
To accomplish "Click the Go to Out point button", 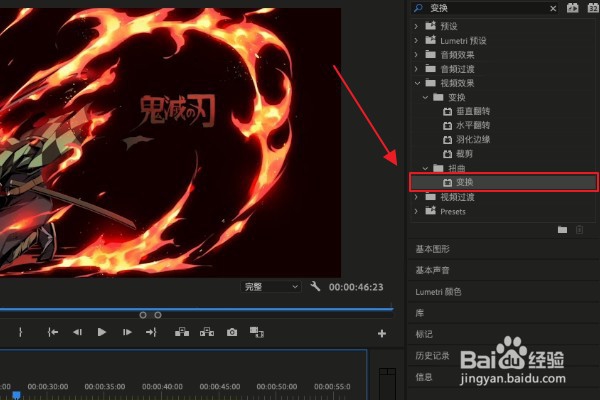I will pyautogui.click(x=151, y=332).
